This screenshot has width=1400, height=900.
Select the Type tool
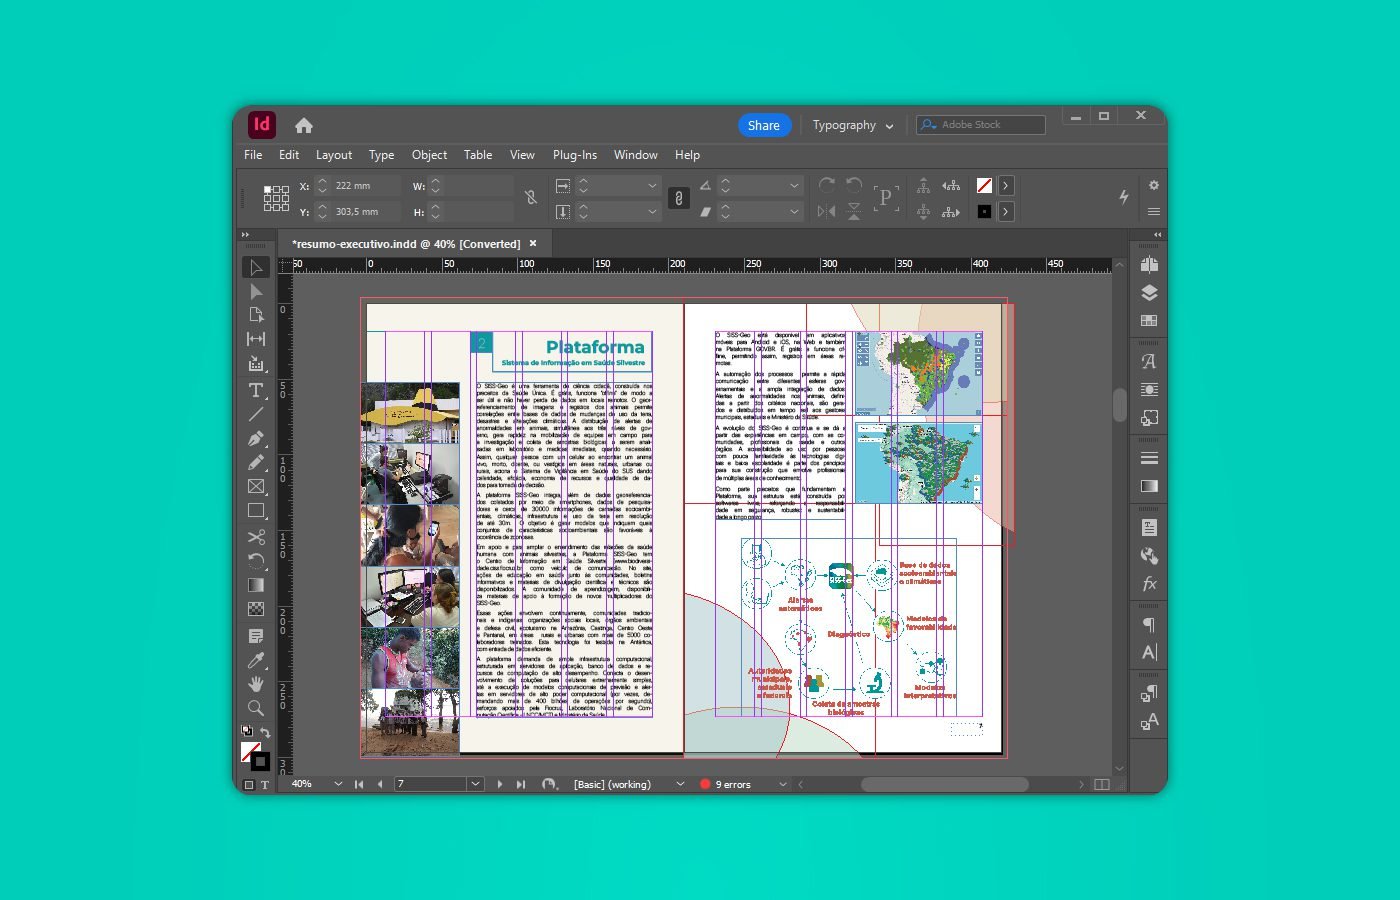[x=256, y=390]
